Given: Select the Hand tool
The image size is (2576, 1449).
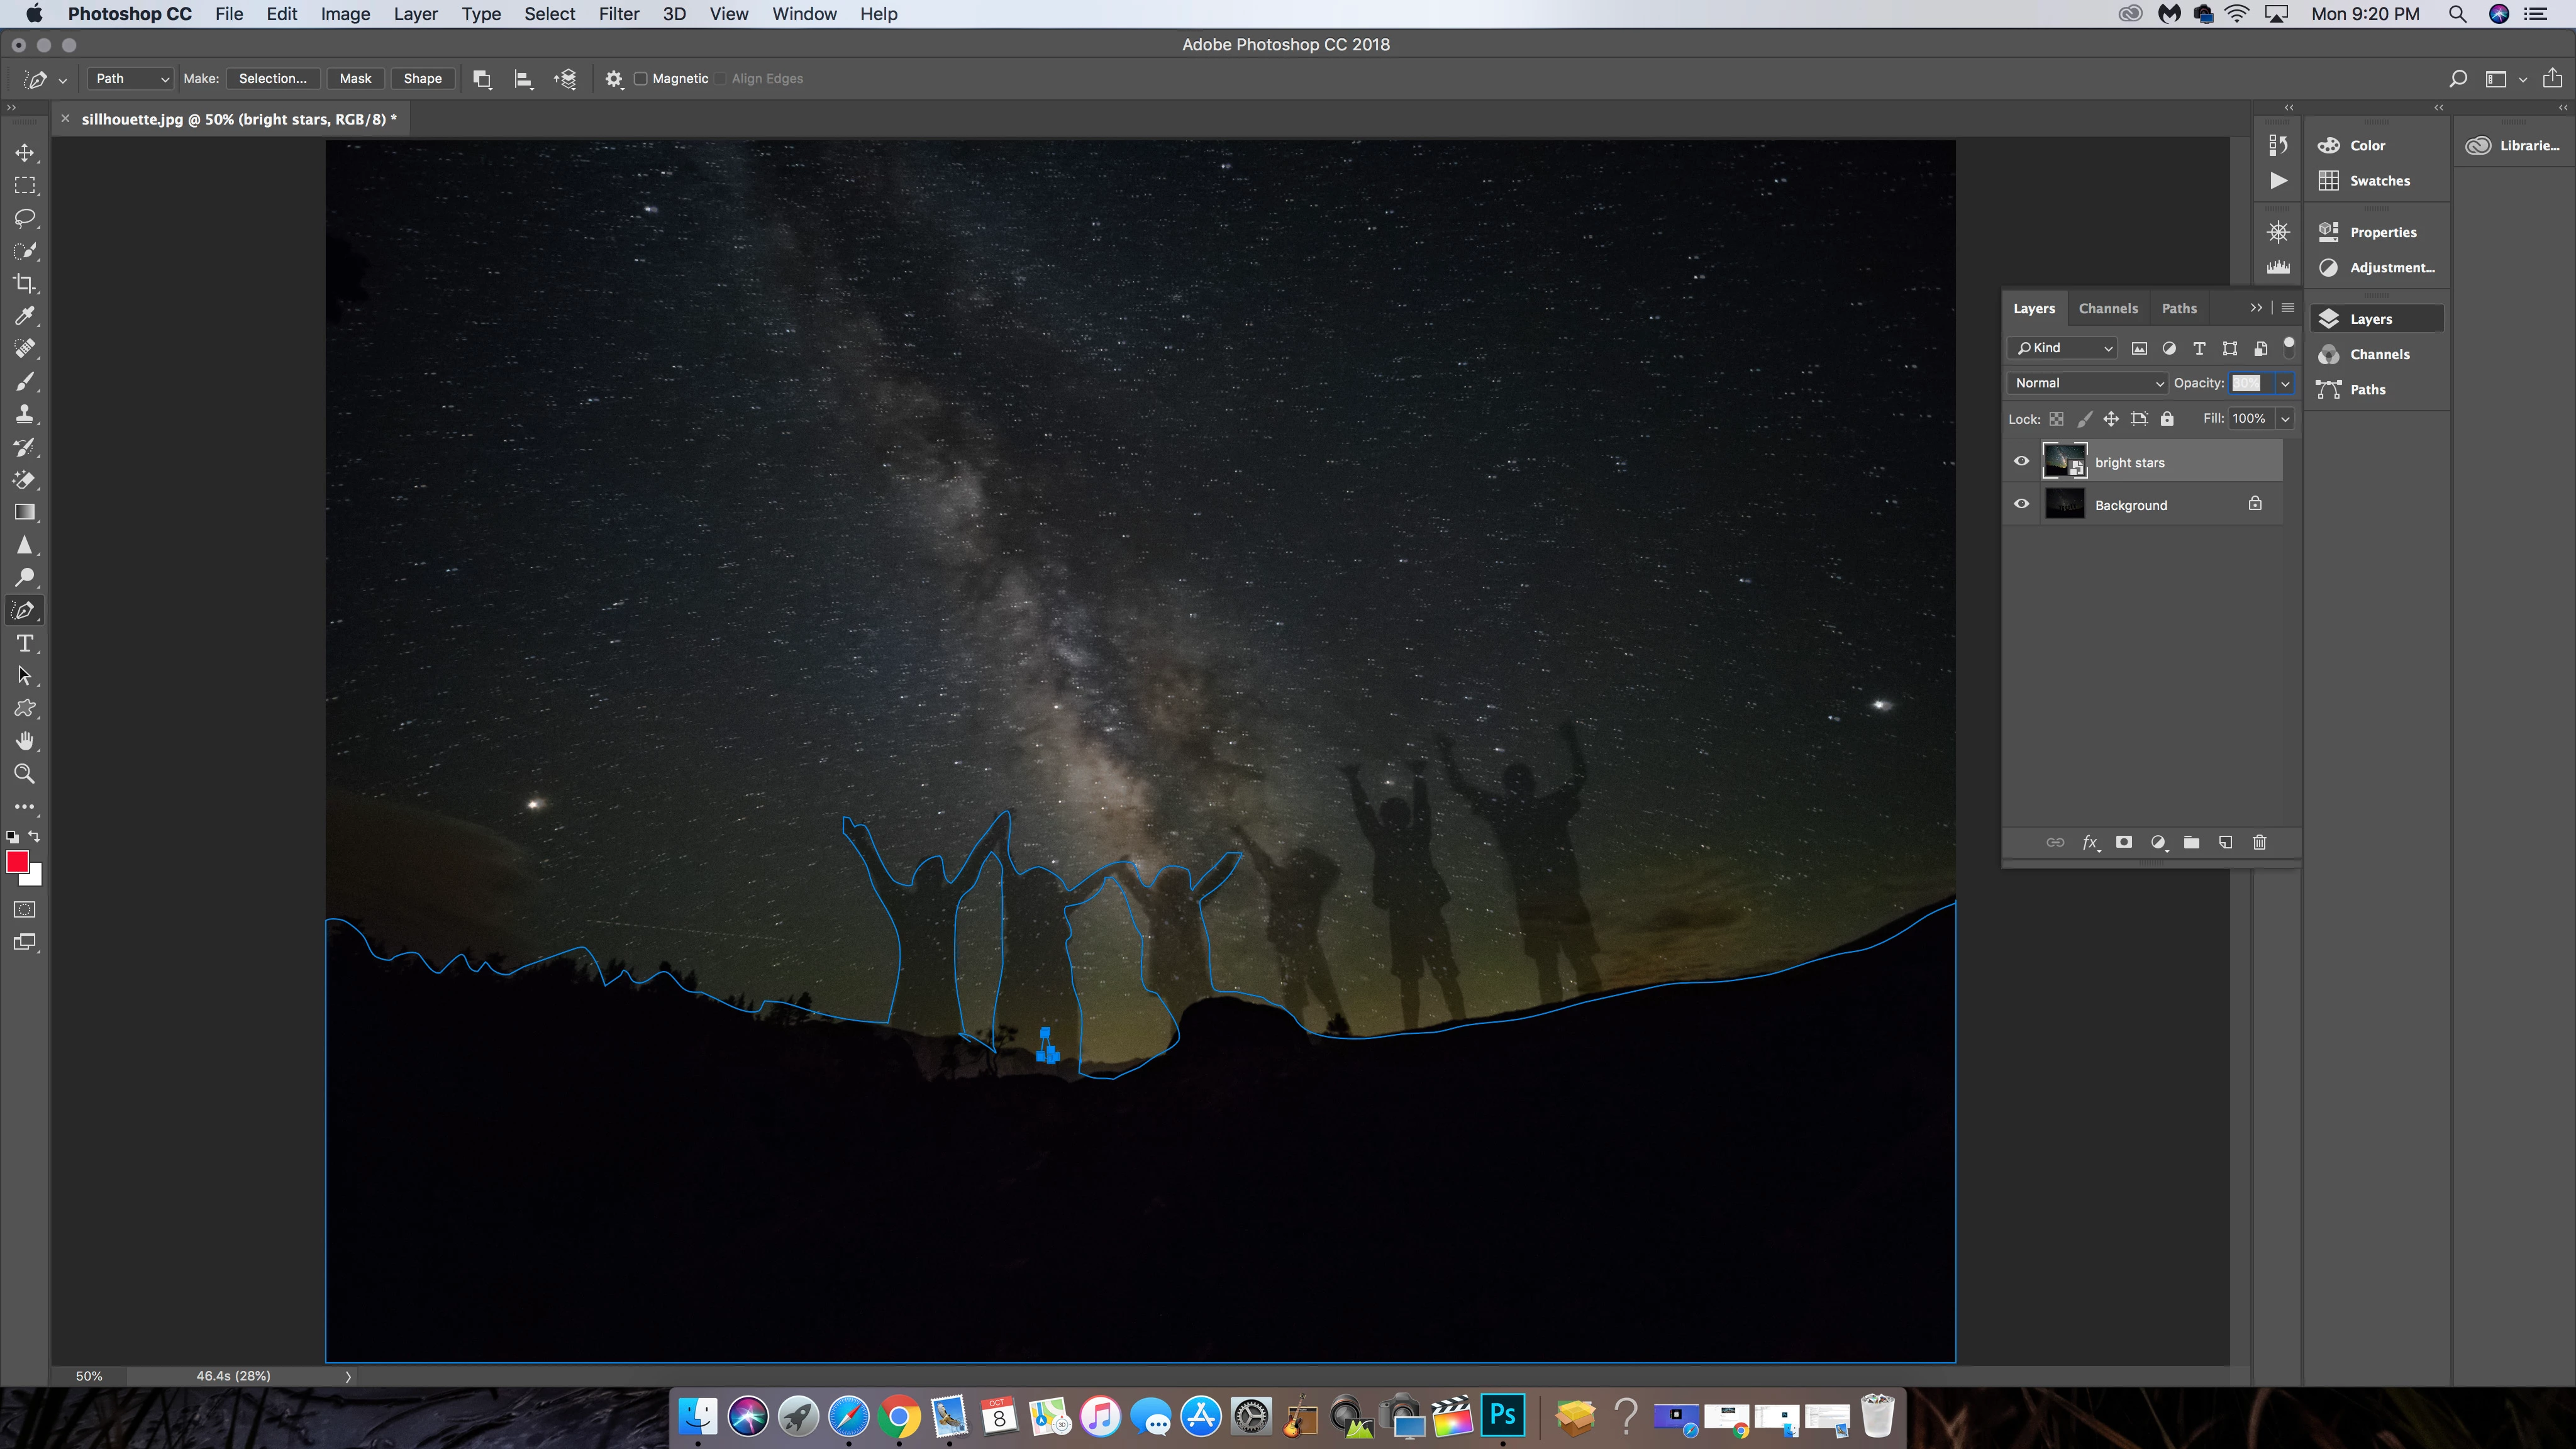Looking at the screenshot, I should (24, 741).
